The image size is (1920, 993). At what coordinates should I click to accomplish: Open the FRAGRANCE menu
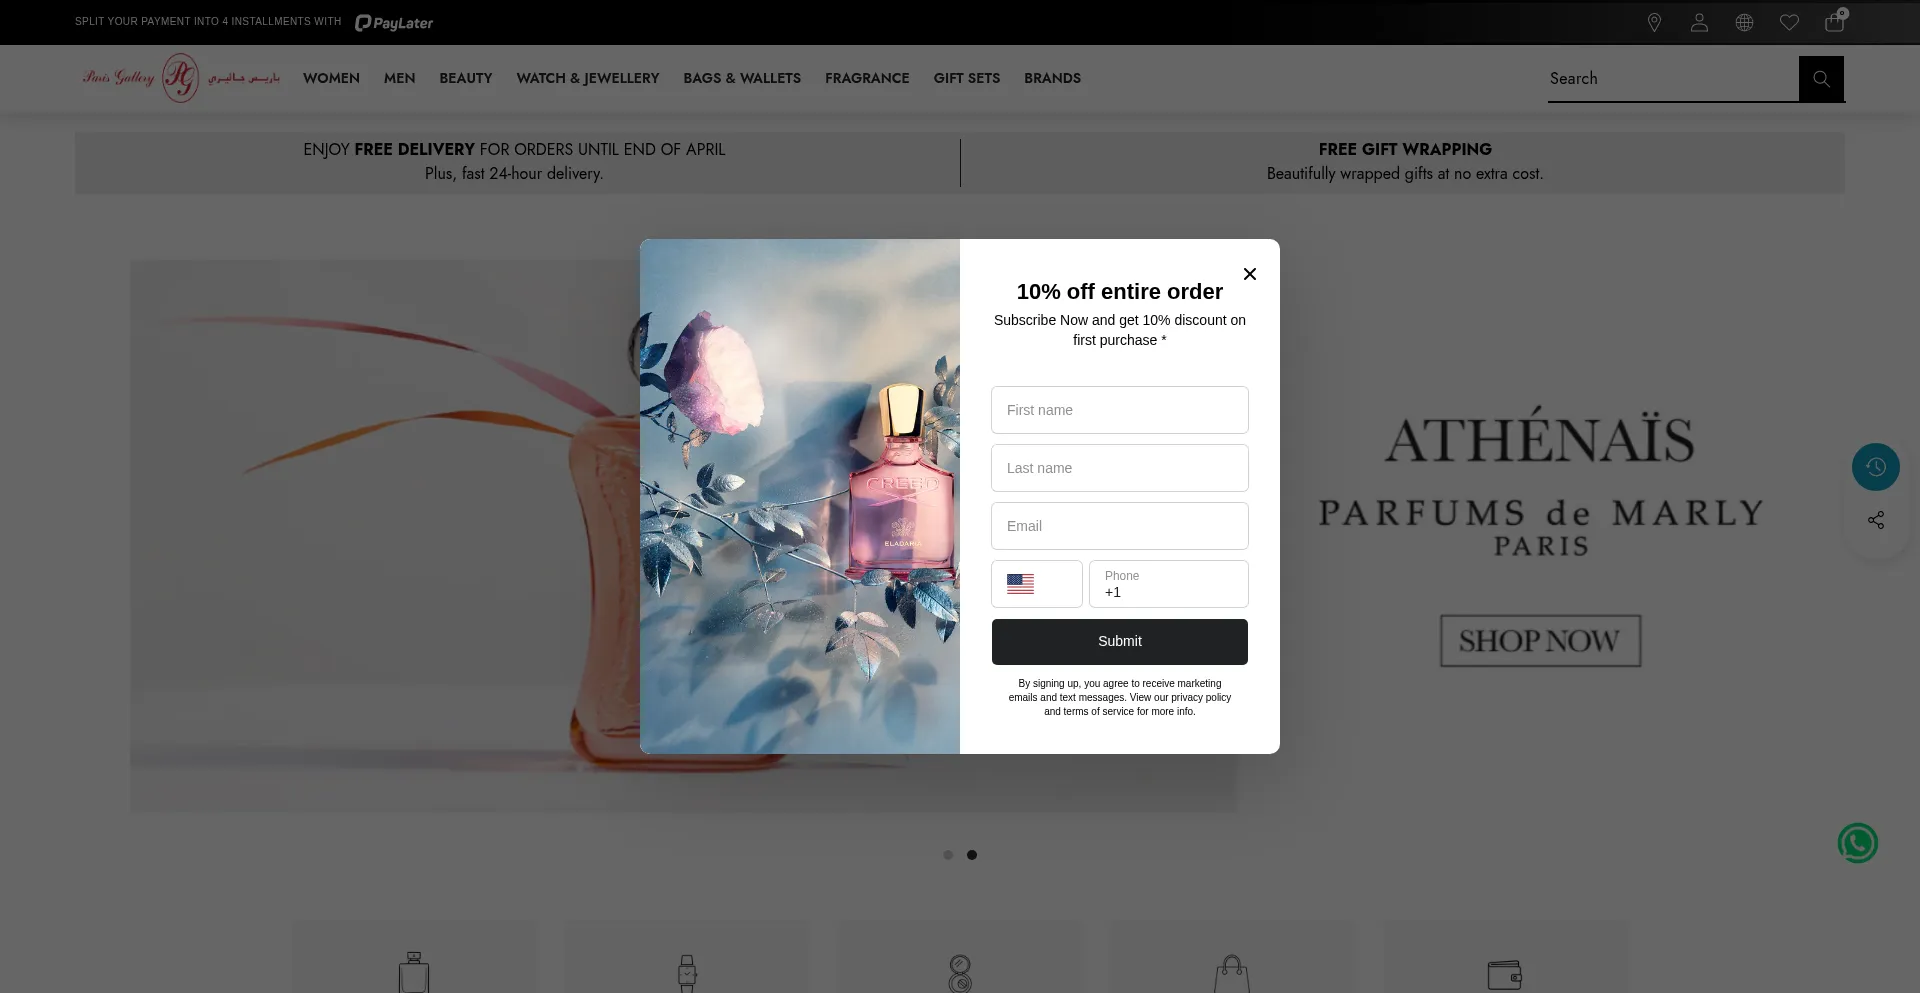click(x=867, y=78)
